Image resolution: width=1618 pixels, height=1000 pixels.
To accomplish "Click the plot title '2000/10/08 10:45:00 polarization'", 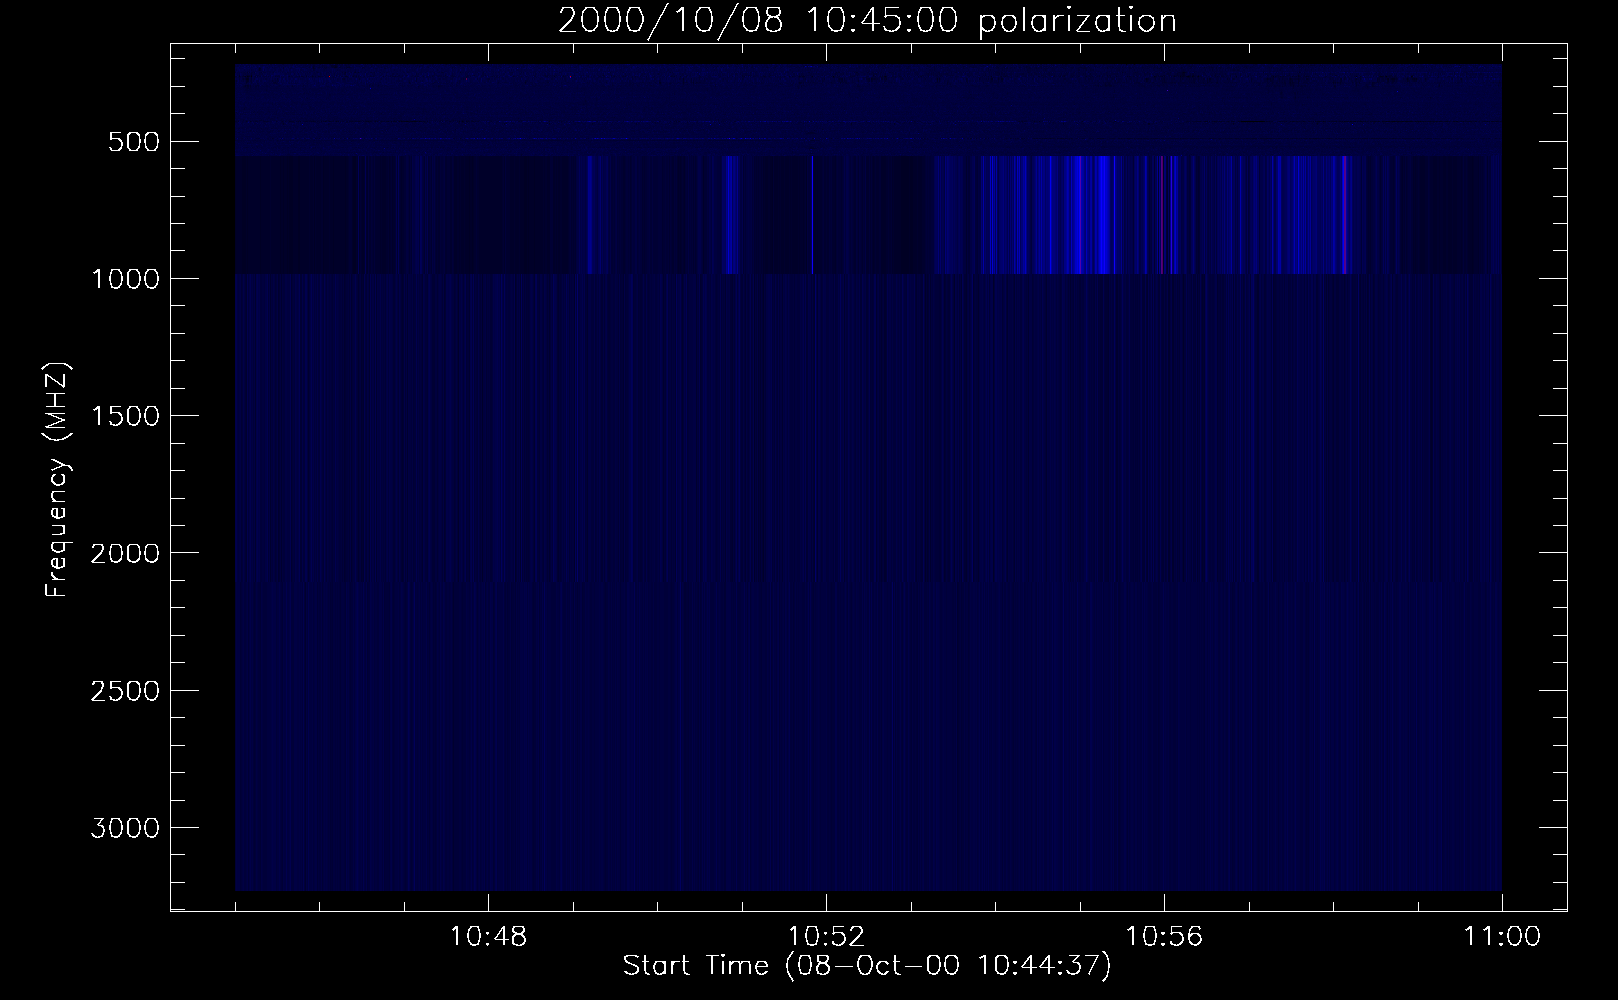I will coord(867,21).
